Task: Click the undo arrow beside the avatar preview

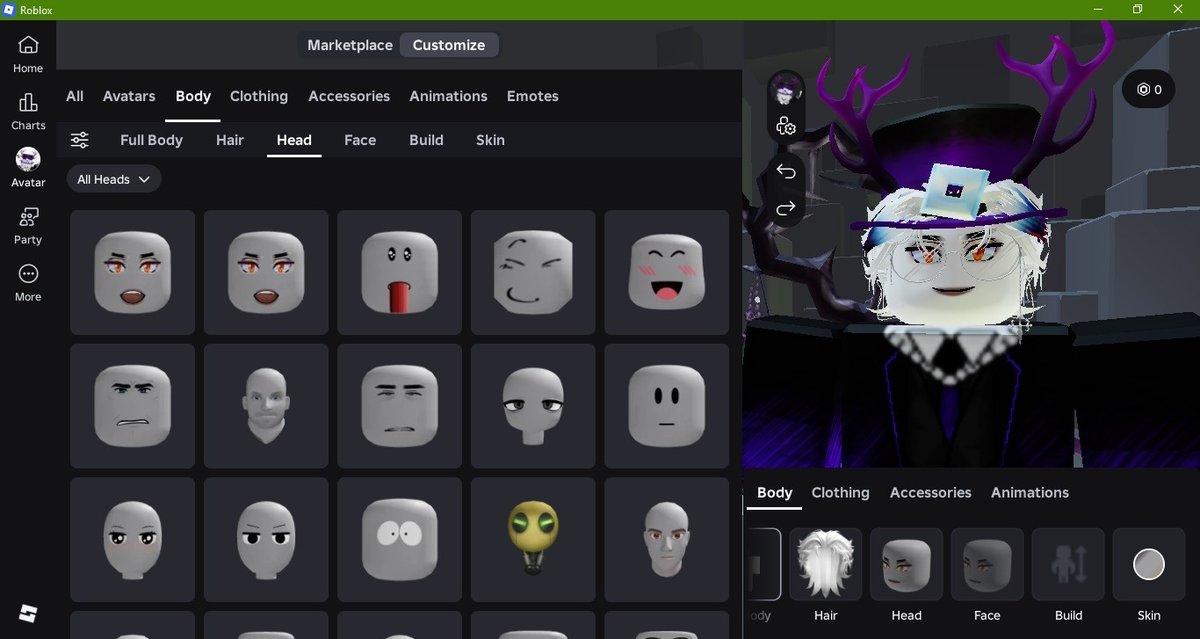Action: [x=786, y=172]
